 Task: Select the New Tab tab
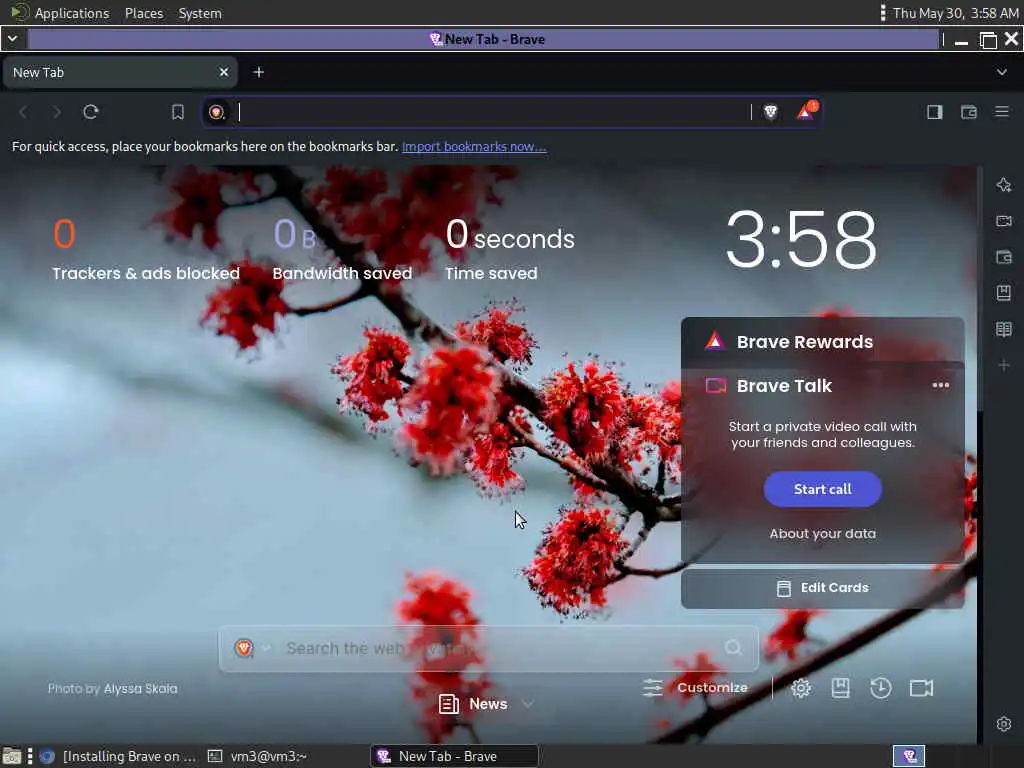click(120, 72)
